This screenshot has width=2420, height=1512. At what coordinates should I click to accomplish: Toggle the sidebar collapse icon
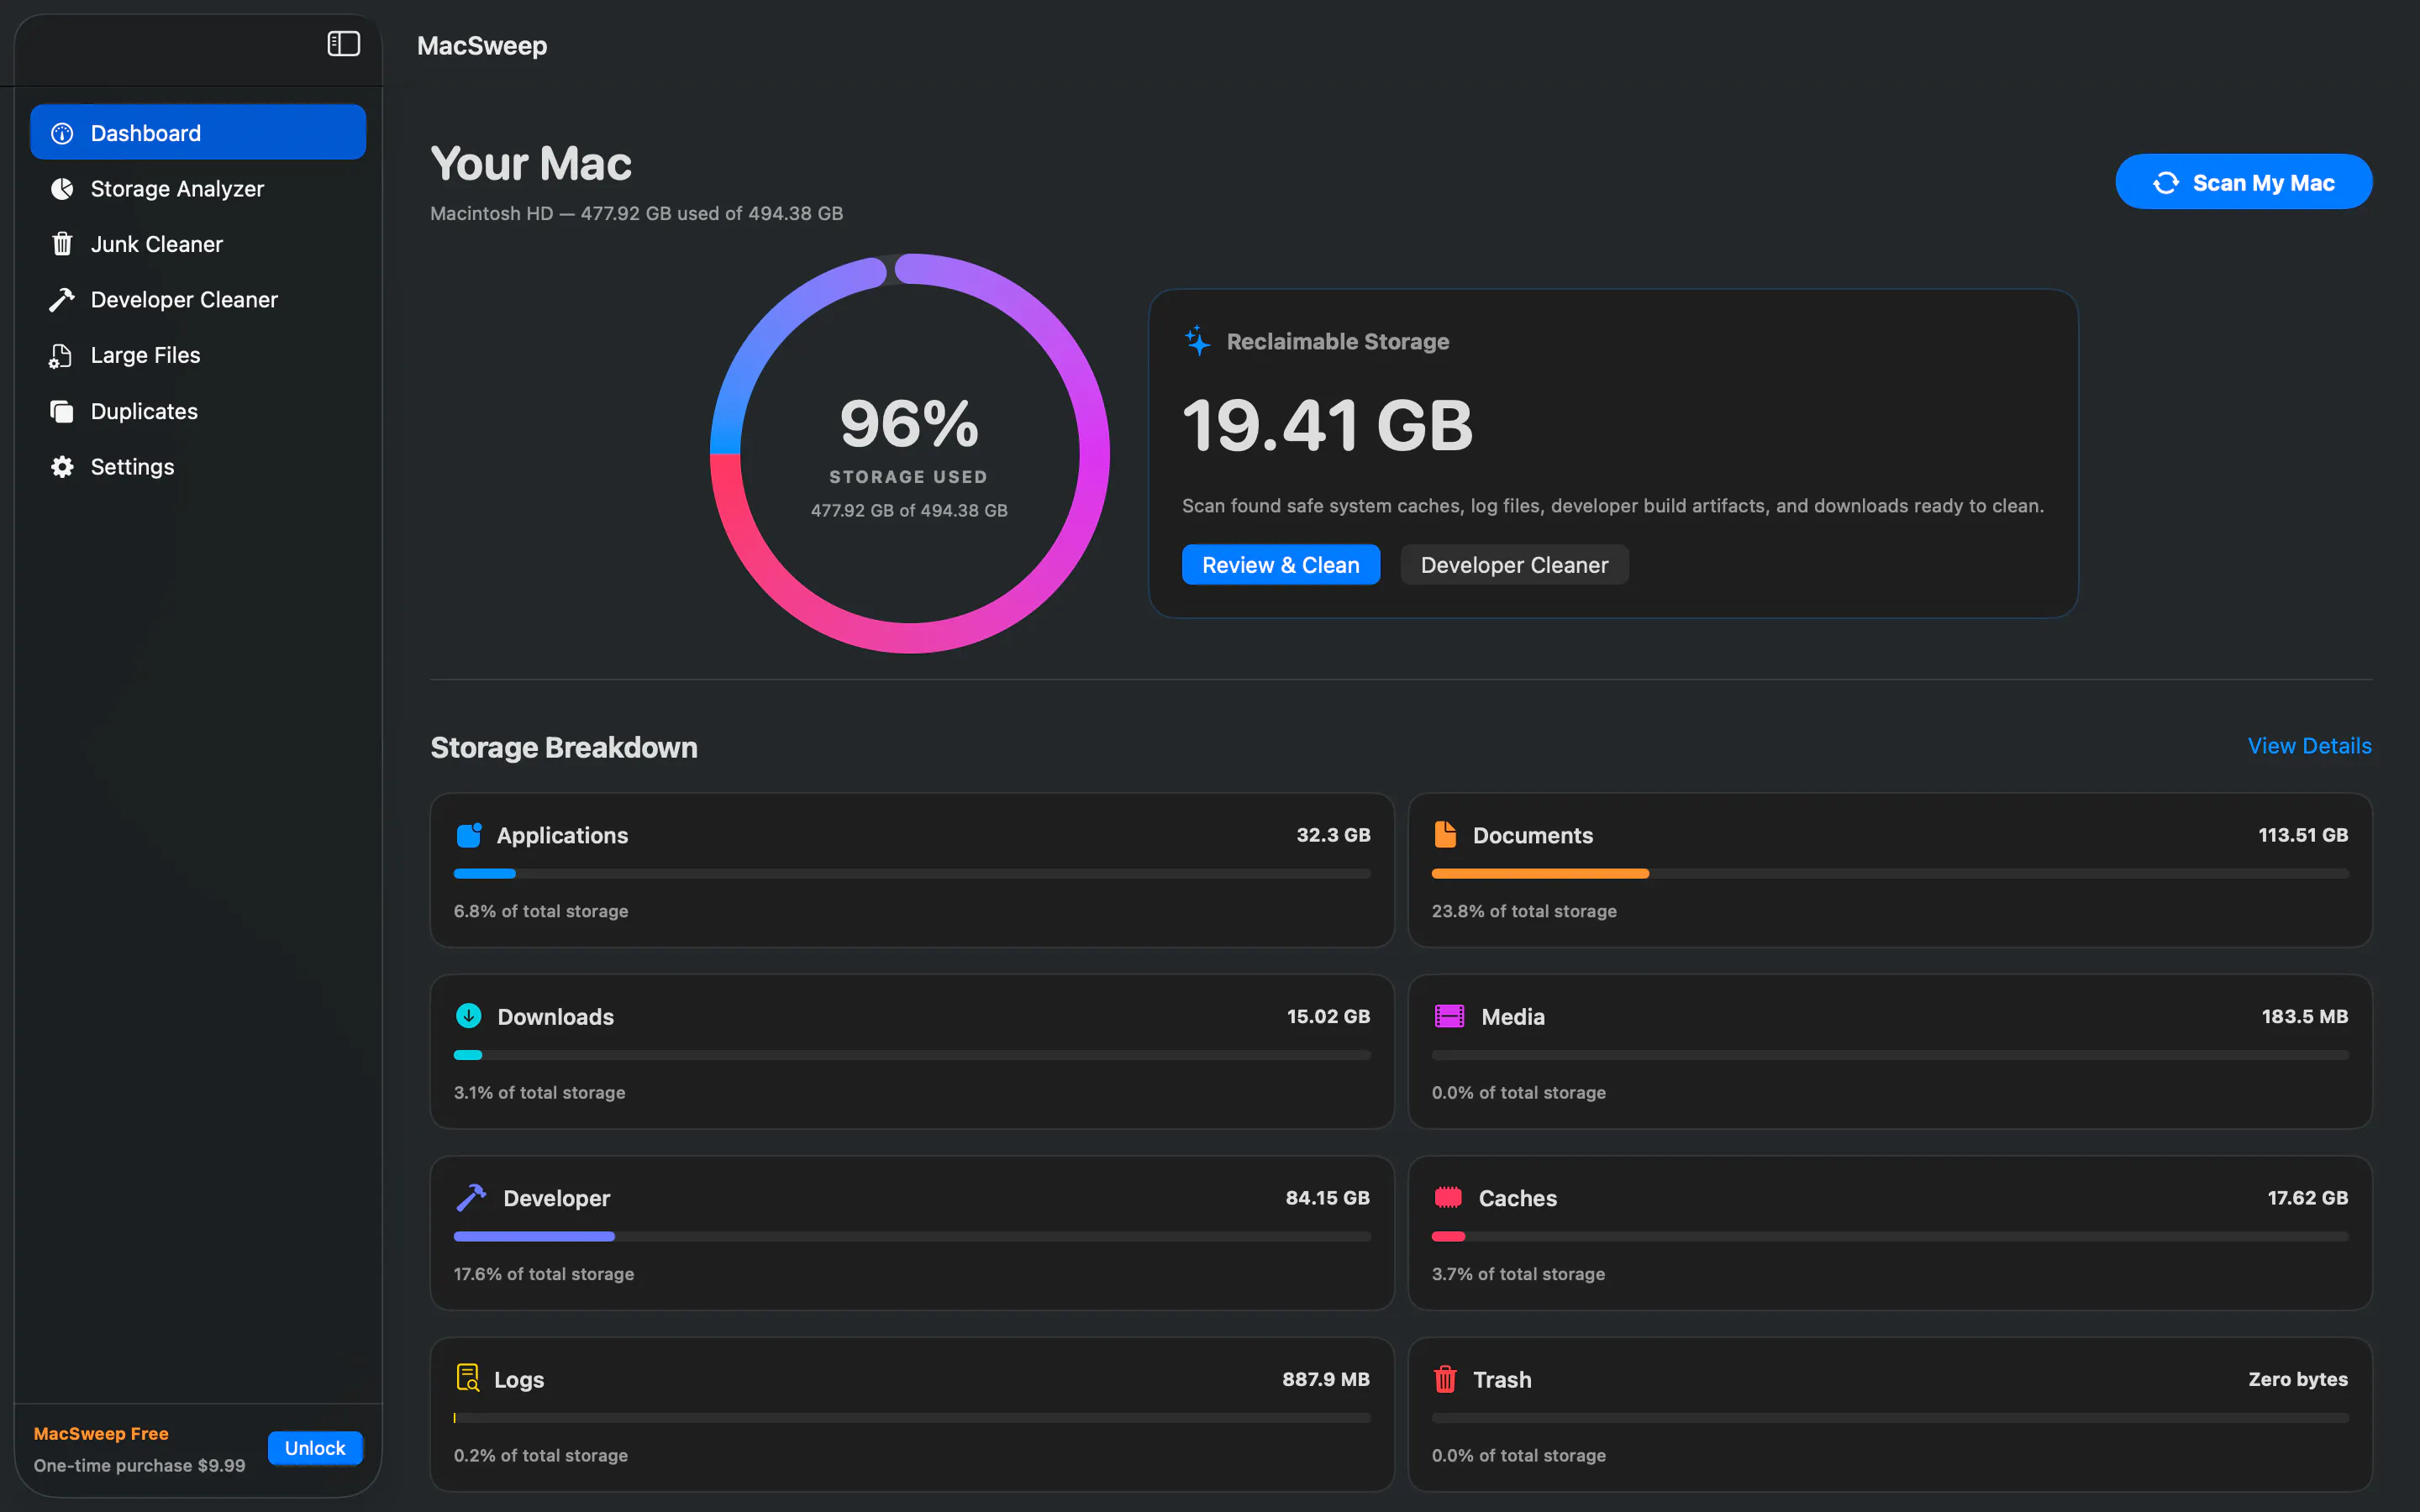click(x=343, y=44)
